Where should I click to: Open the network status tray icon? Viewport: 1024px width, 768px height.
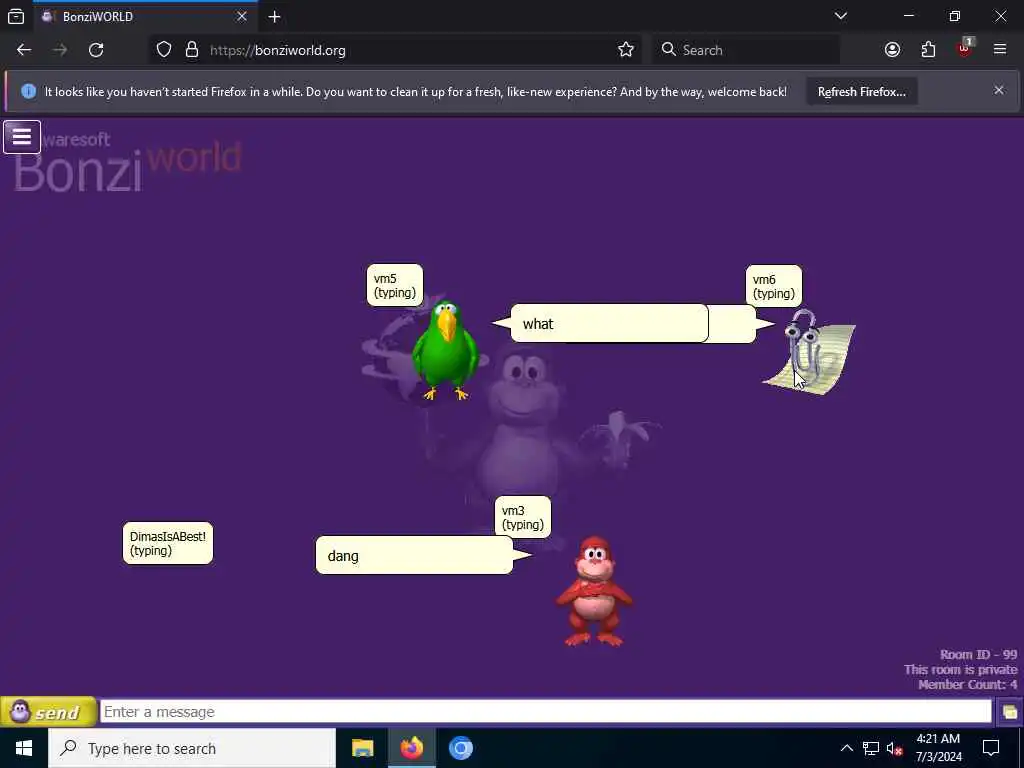point(871,748)
